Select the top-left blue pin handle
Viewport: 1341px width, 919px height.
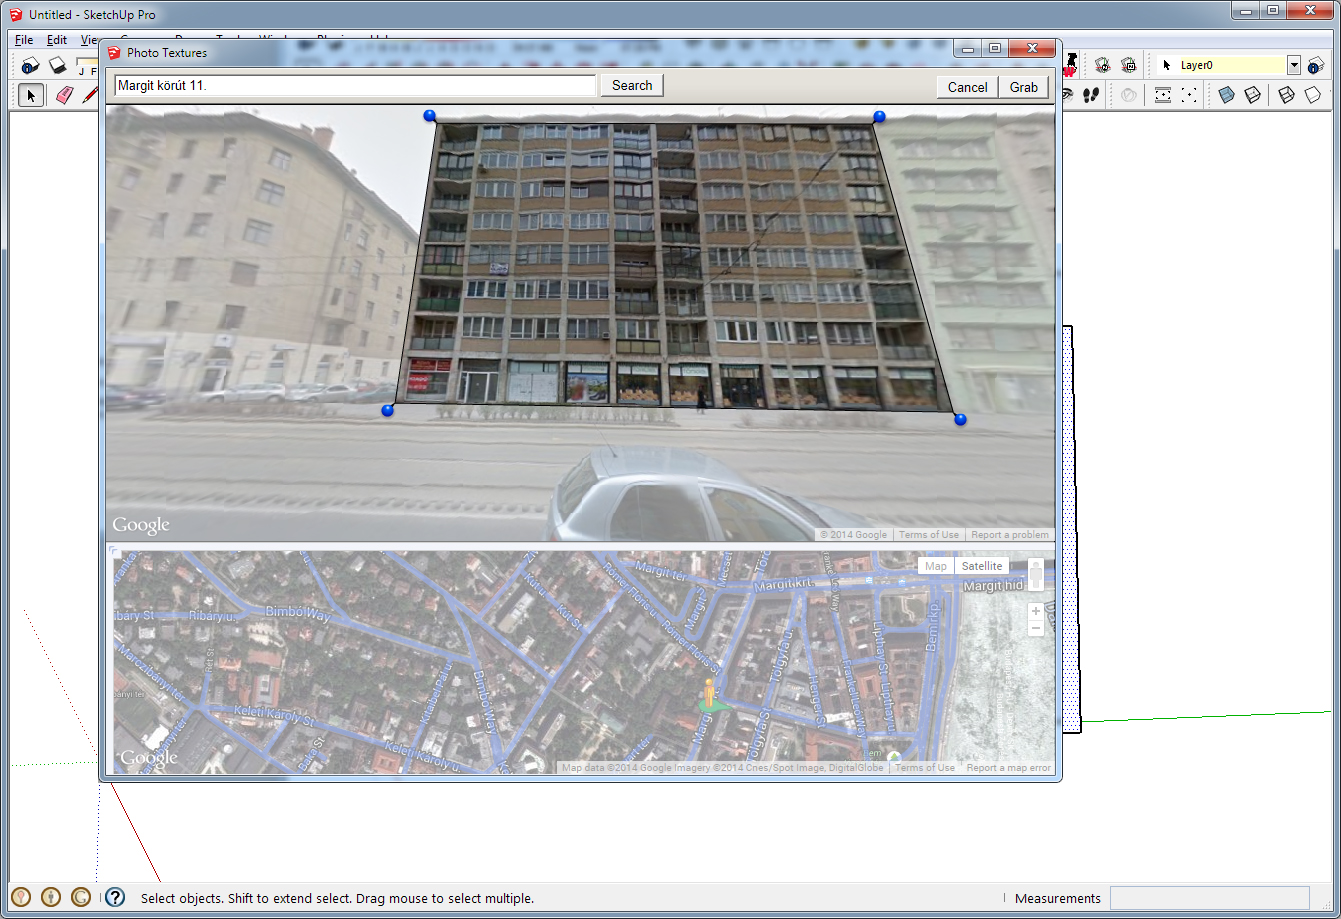430,116
